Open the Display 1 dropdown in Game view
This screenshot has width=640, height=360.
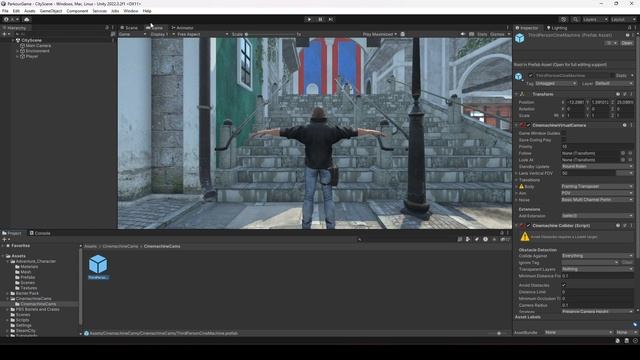tap(162, 34)
